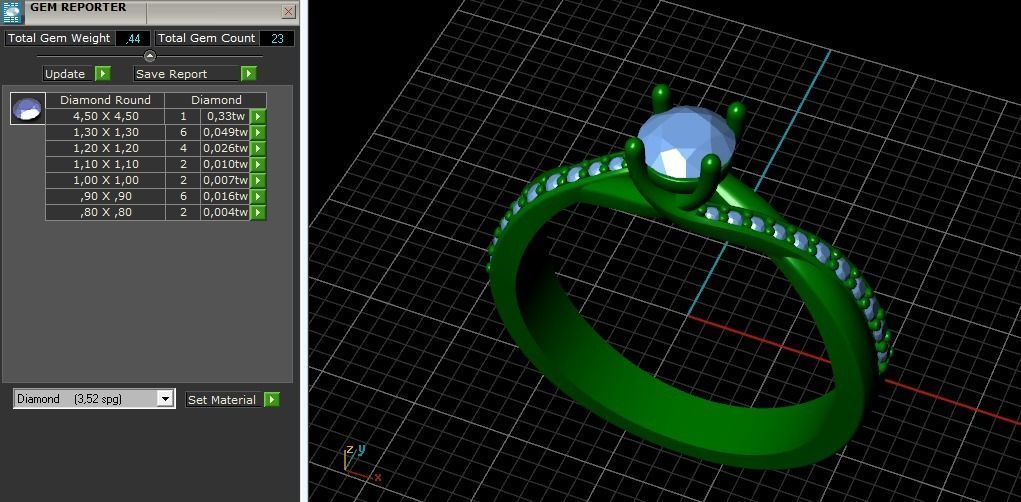The width and height of the screenshot is (1021, 502).
Task: Select the ,90 X ,90 size cell
Action: (105, 196)
